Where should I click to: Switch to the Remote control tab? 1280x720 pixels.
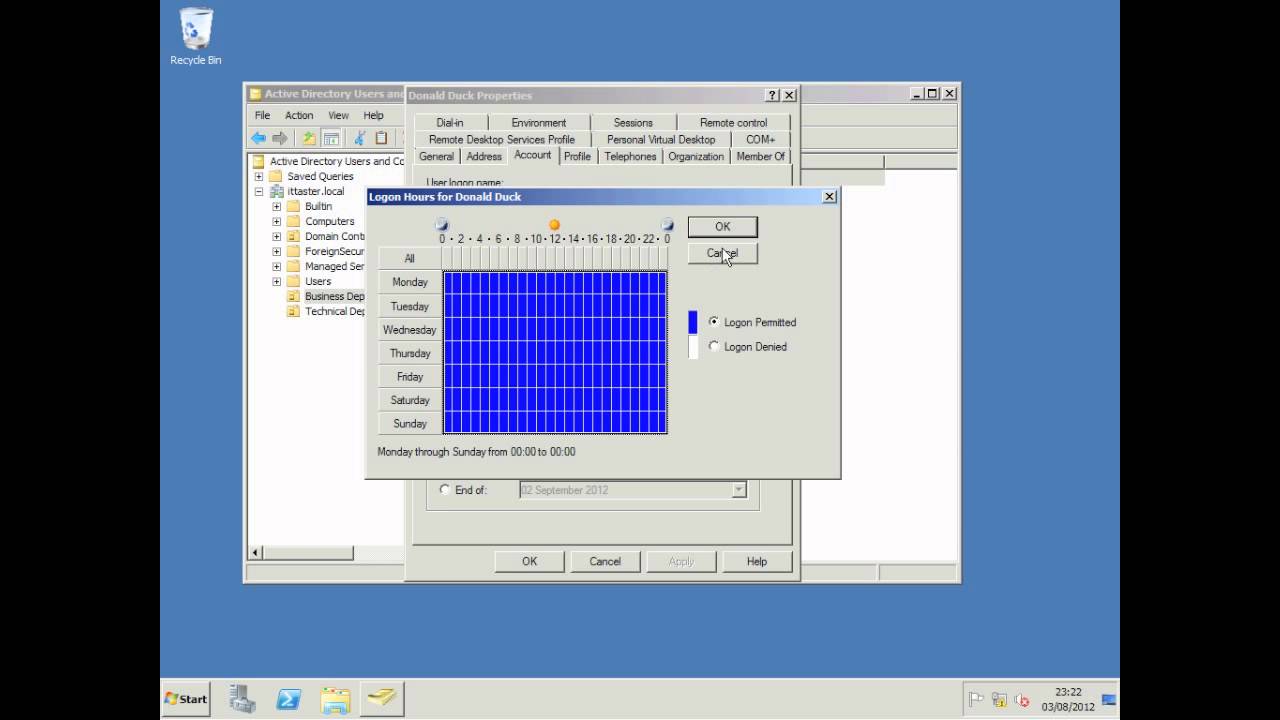tap(733, 122)
